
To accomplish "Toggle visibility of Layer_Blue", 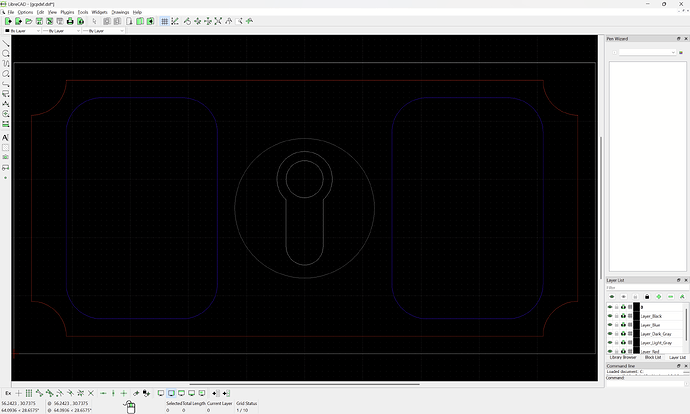I will pos(610,325).
